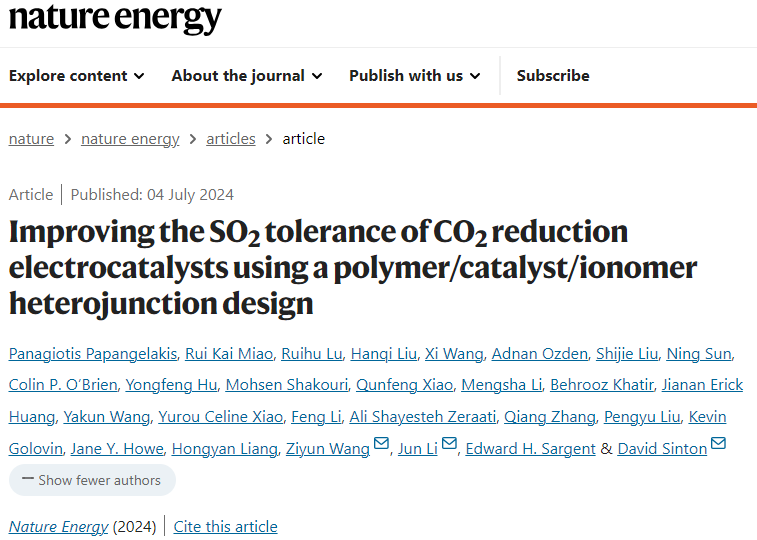
Task: Collapse list with Show fewer authors
Action: 92,480
